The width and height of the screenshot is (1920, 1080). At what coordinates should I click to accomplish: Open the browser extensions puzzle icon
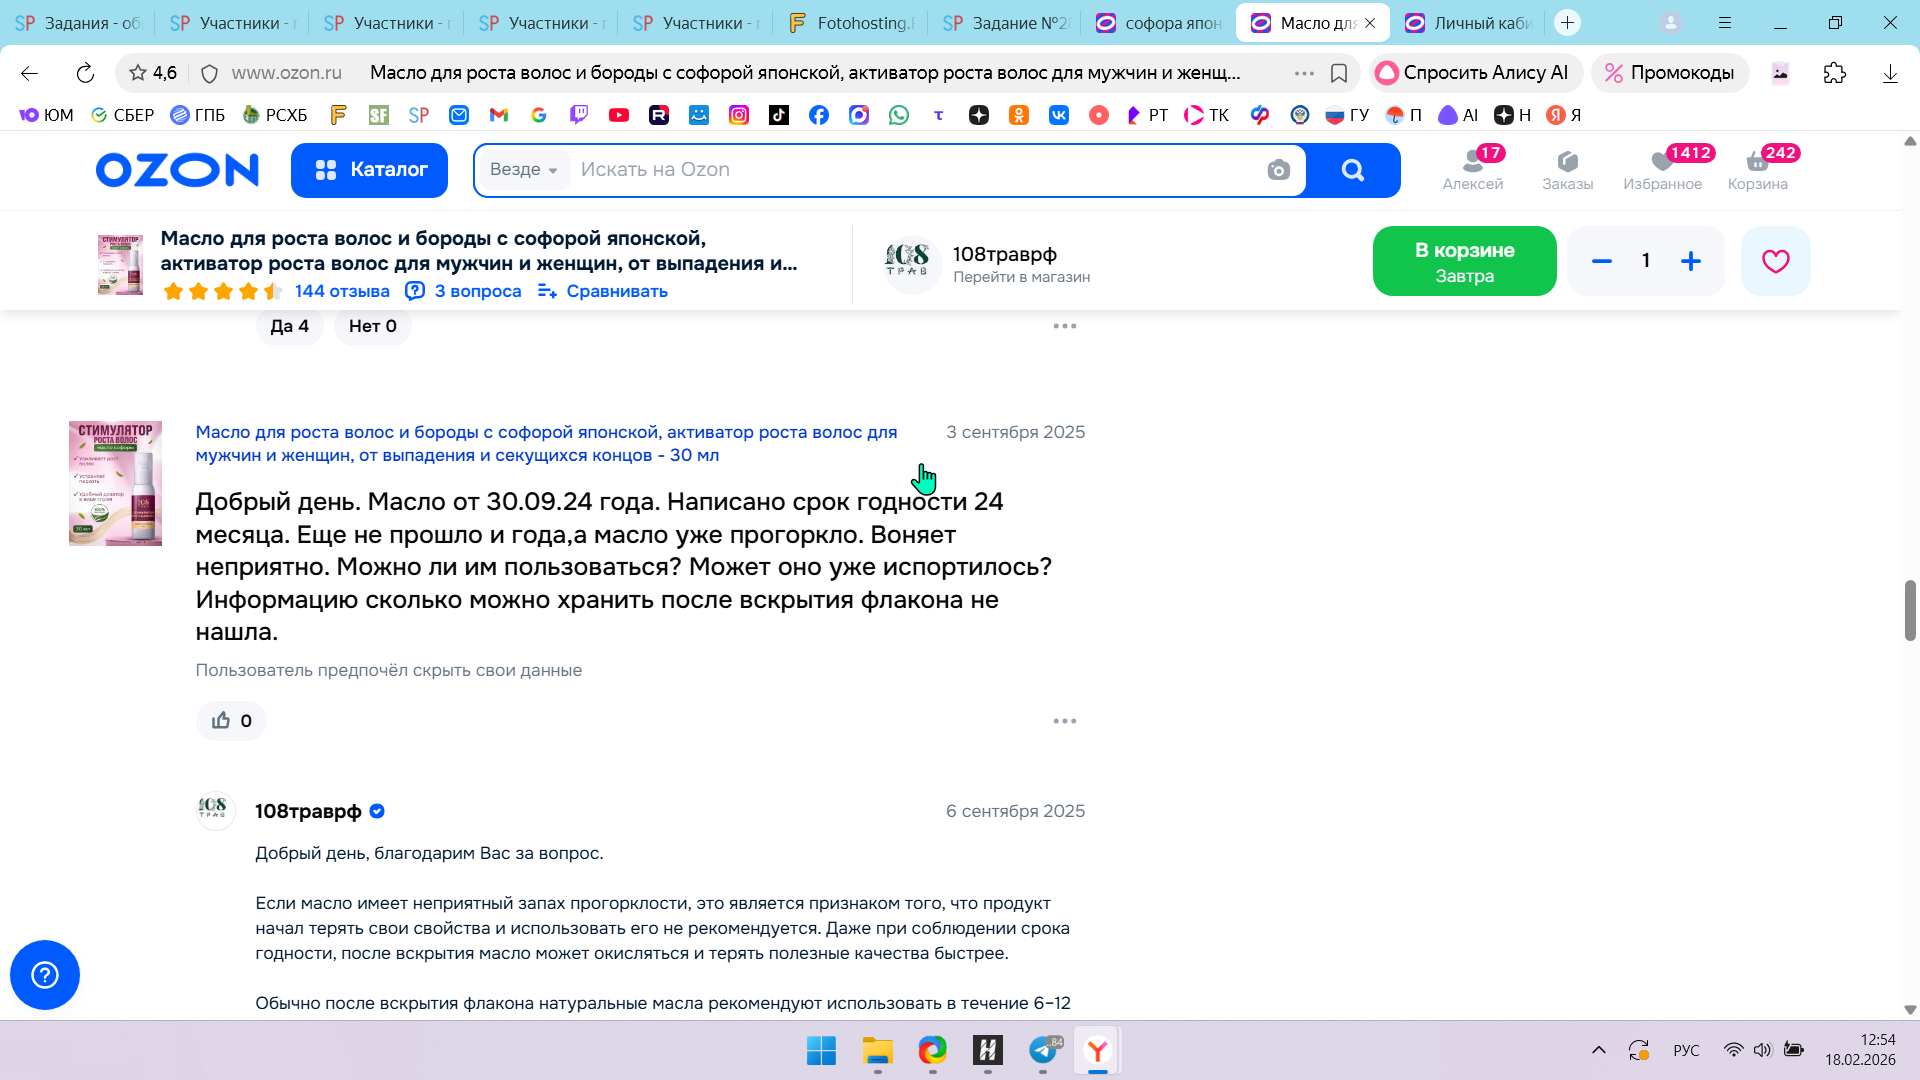(x=1834, y=73)
